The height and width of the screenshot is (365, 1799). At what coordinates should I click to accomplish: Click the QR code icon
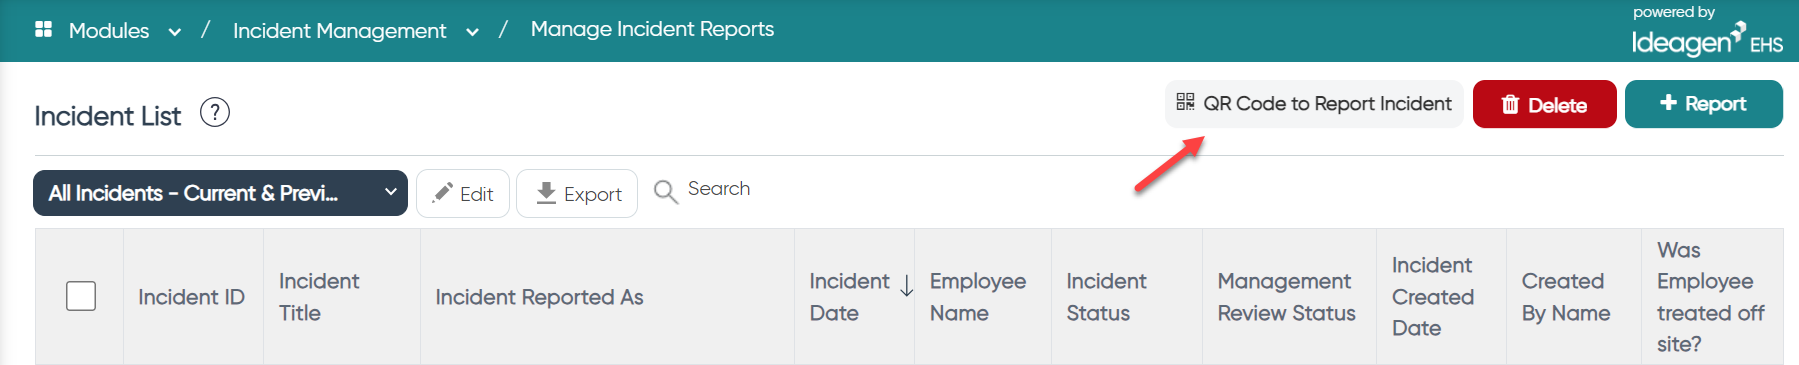pyautogui.click(x=1185, y=102)
